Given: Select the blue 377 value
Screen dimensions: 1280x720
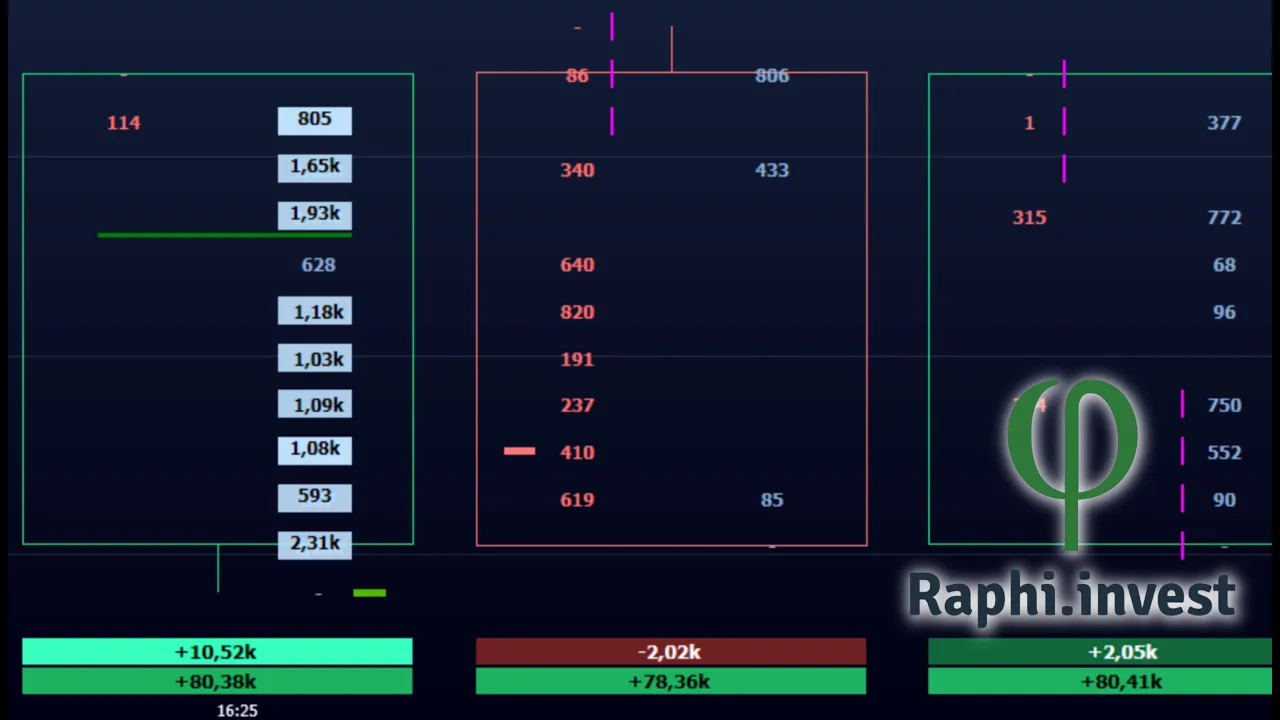Looking at the screenshot, I should [1224, 123].
